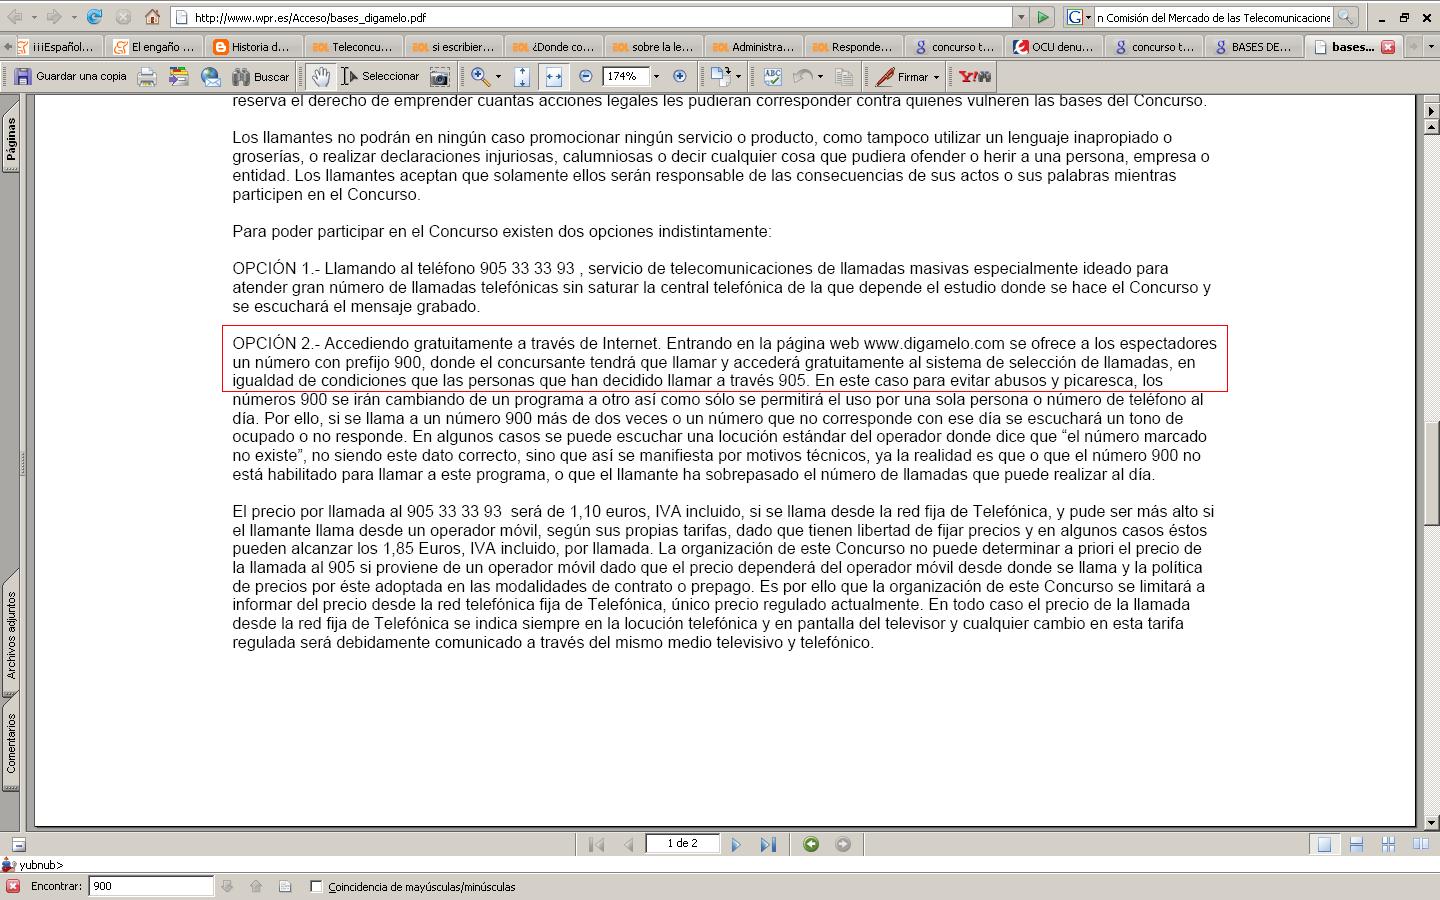Switch to continuous facing pages layout
Screen dimensions: 1440x900
coord(1388,844)
